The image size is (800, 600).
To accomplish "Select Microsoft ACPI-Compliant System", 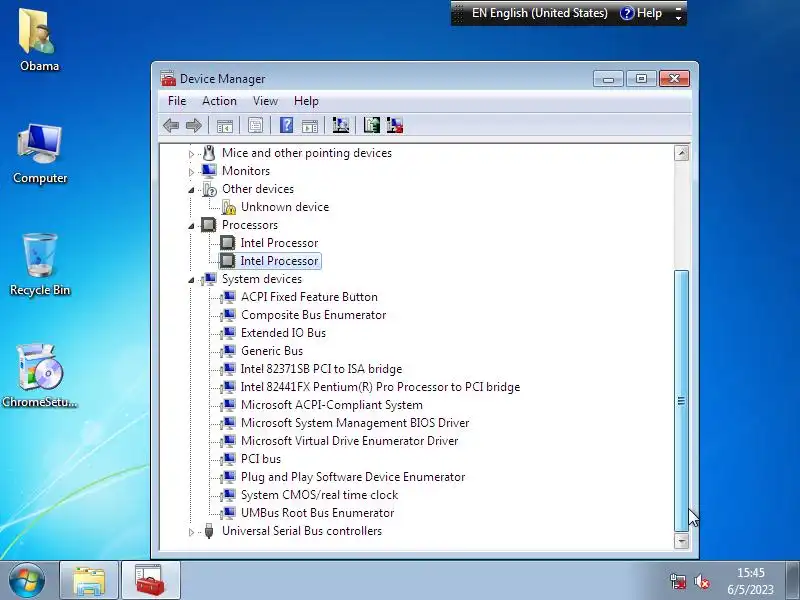I will point(332,405).
